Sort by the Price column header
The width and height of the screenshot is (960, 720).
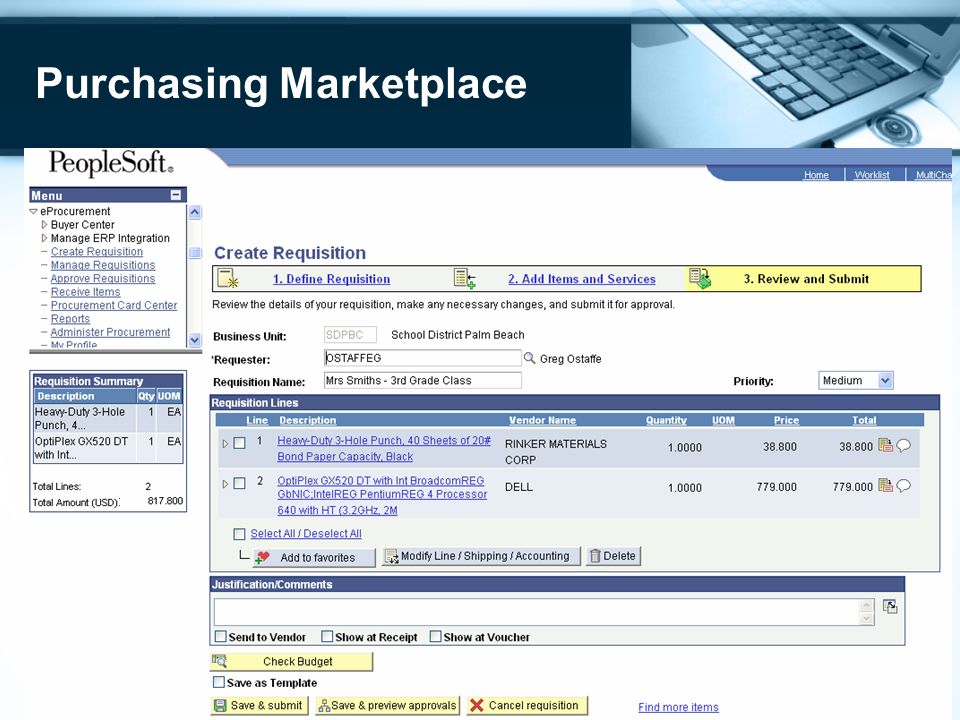point(786,420)
